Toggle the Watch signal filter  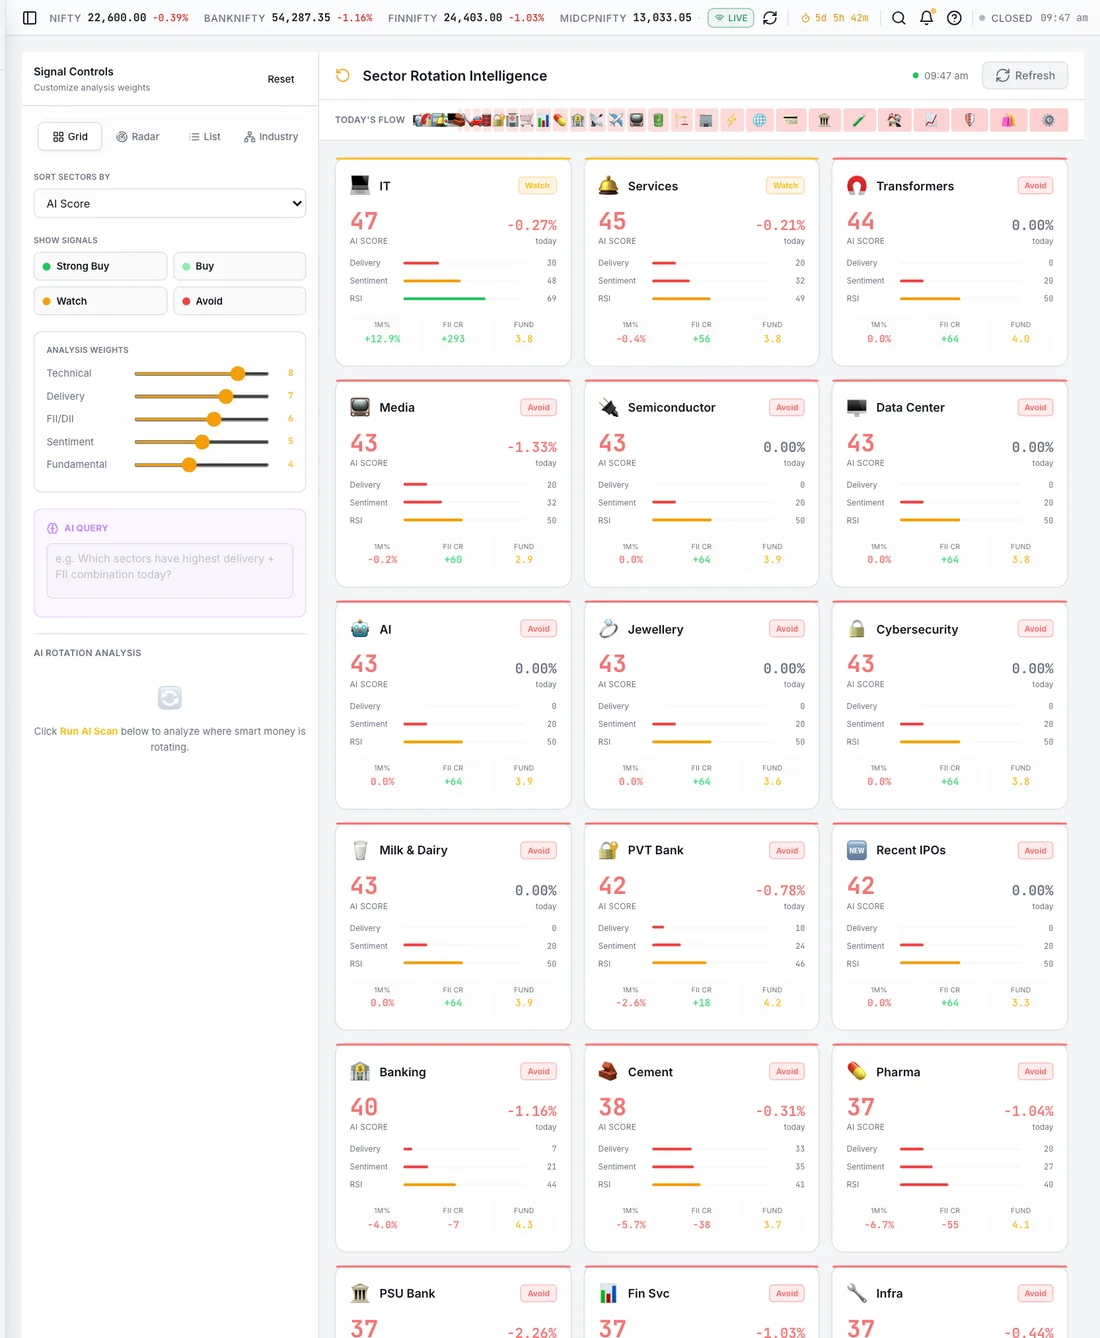(101, 301)
